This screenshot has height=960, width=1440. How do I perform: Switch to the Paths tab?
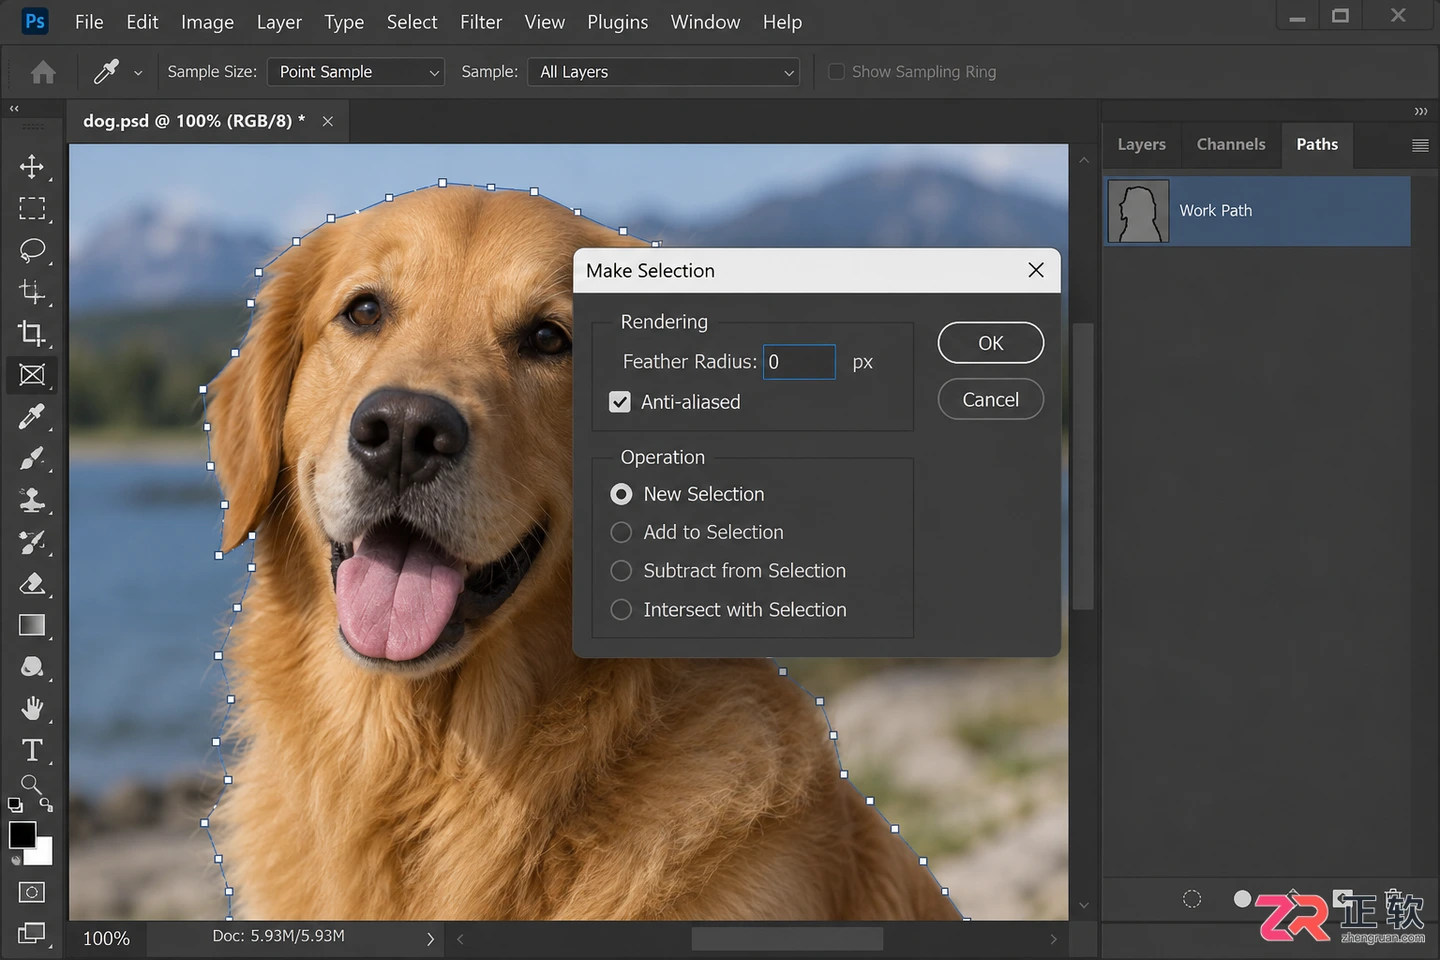tap(1317, 145)
